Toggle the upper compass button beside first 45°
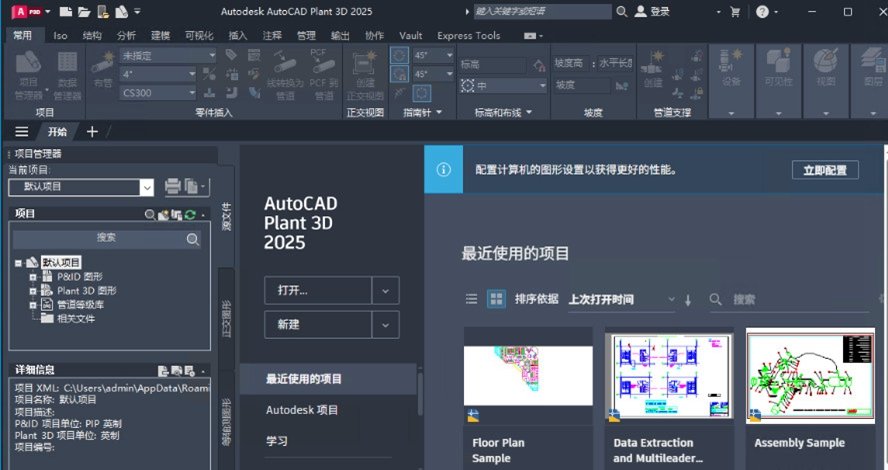This screenshot has height=470, width=888. (399, 55)
